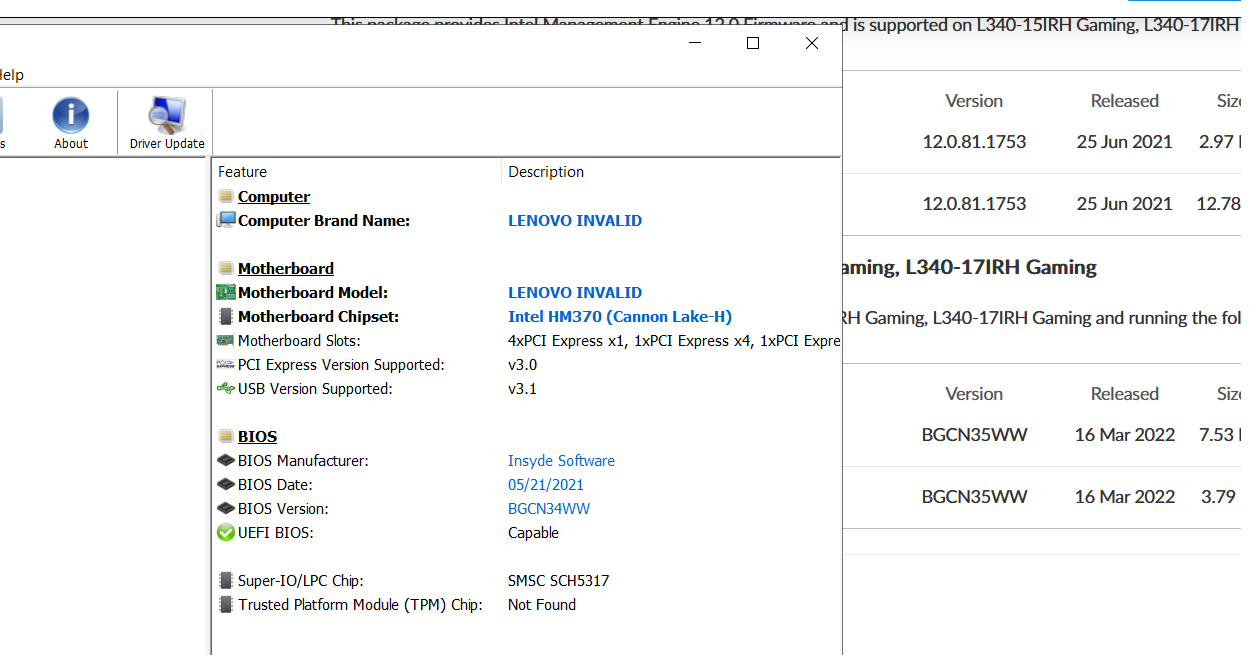The width and height of the screenshot is (1256, 665).
Task: Click the PCI Express Version icon
Action: point(226,364)
